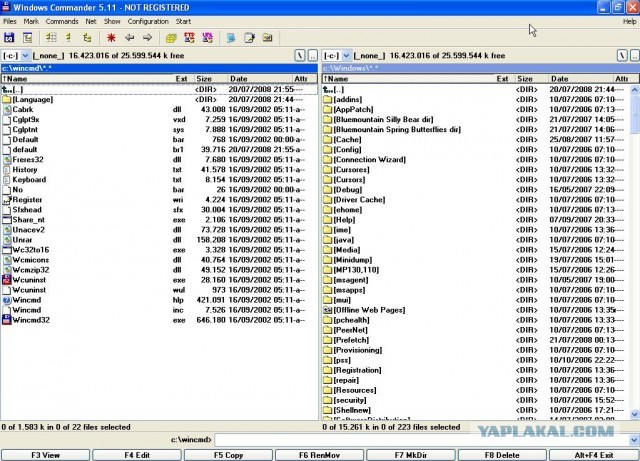Click the Cabrk dll file icon

7,109
